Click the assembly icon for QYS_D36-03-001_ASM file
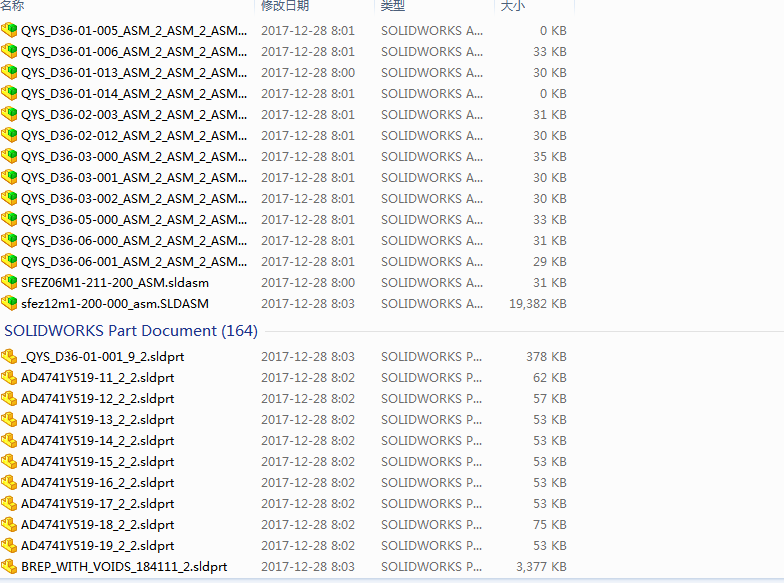The image size is (784, 583). (x=9, y=178)
